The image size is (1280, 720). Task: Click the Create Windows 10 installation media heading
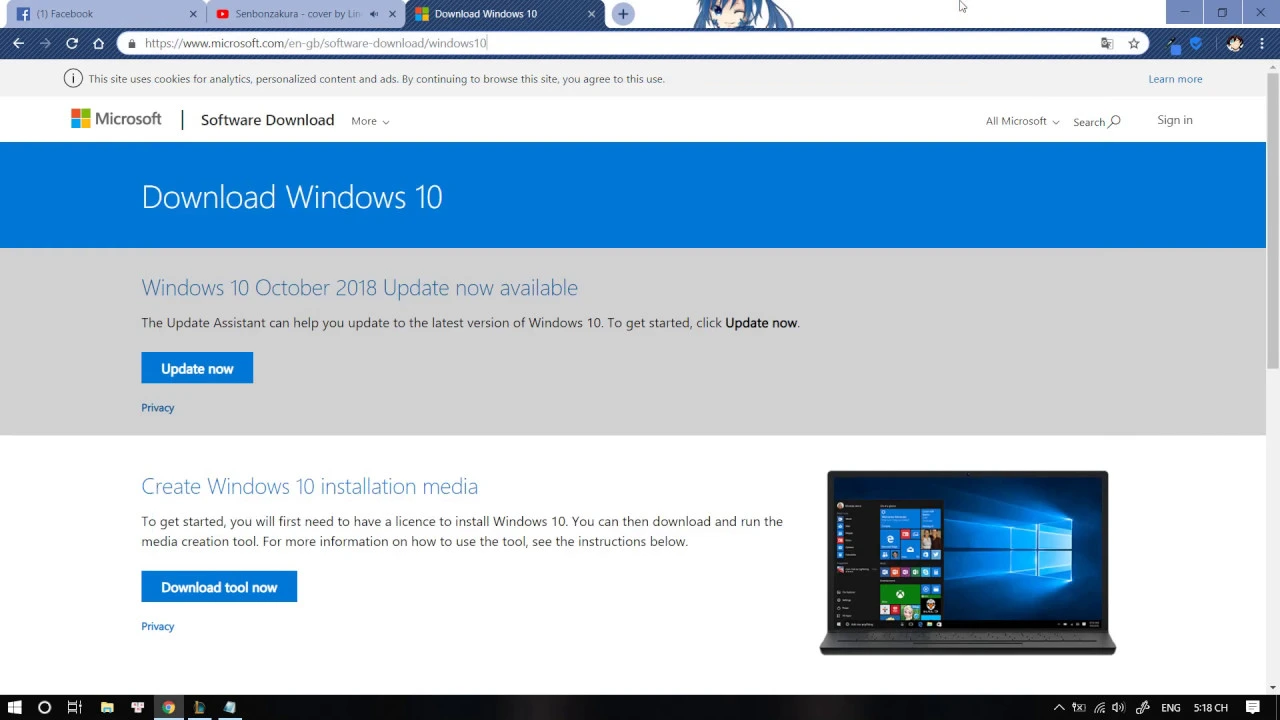tap(309, 487)
